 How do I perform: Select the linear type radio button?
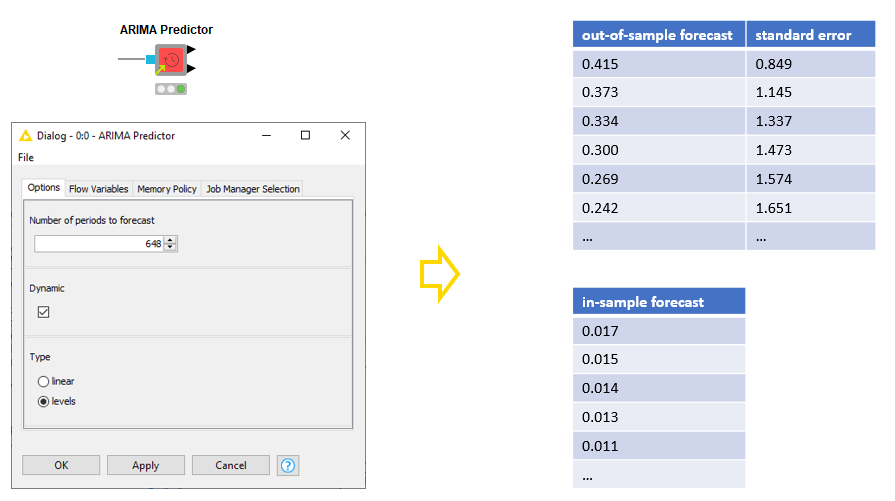point(43,381)
